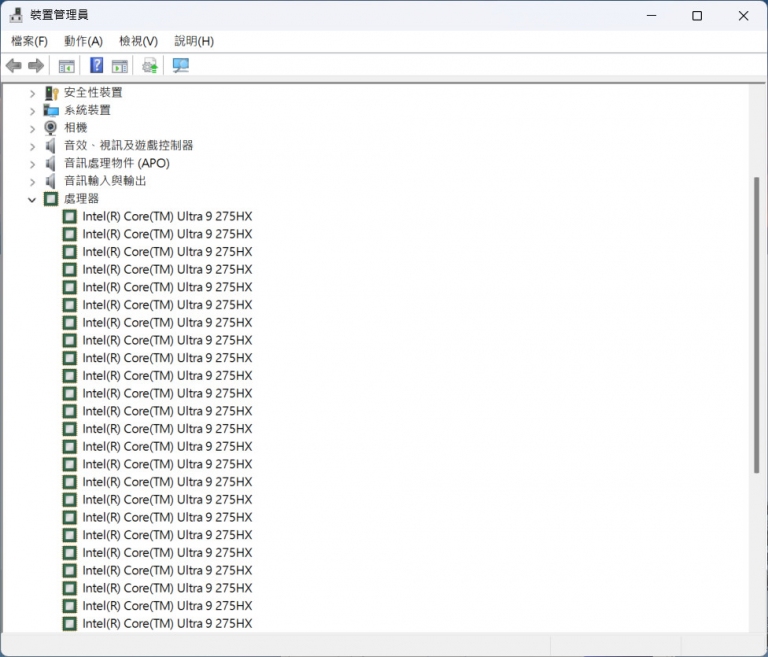Expand the 音訊輸入與輸出 category

point(32,182)
